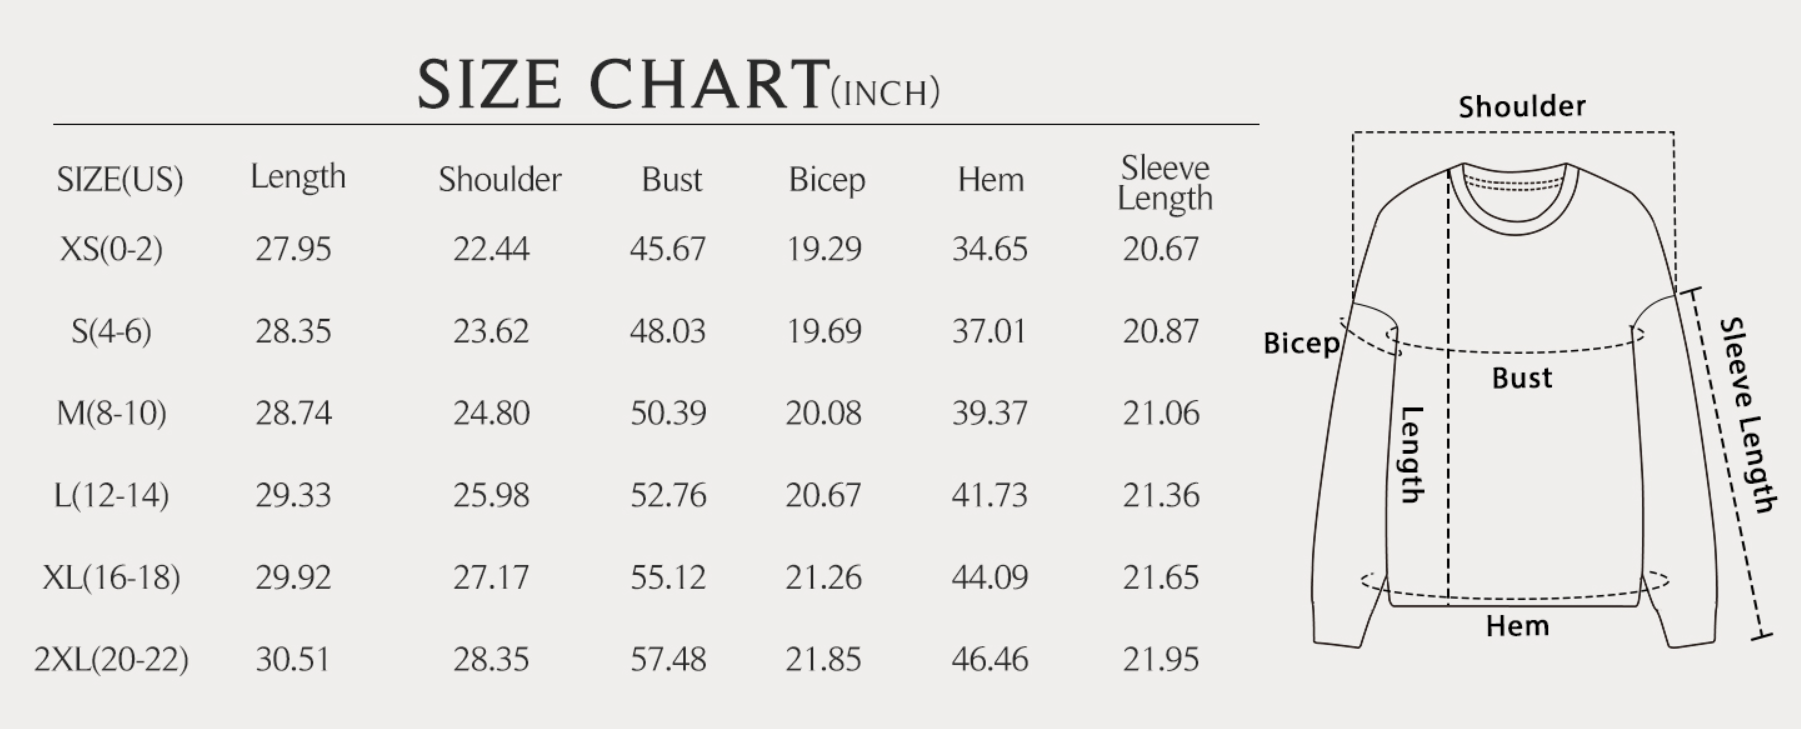Click the Bicep column header in the table

[826, 180]
